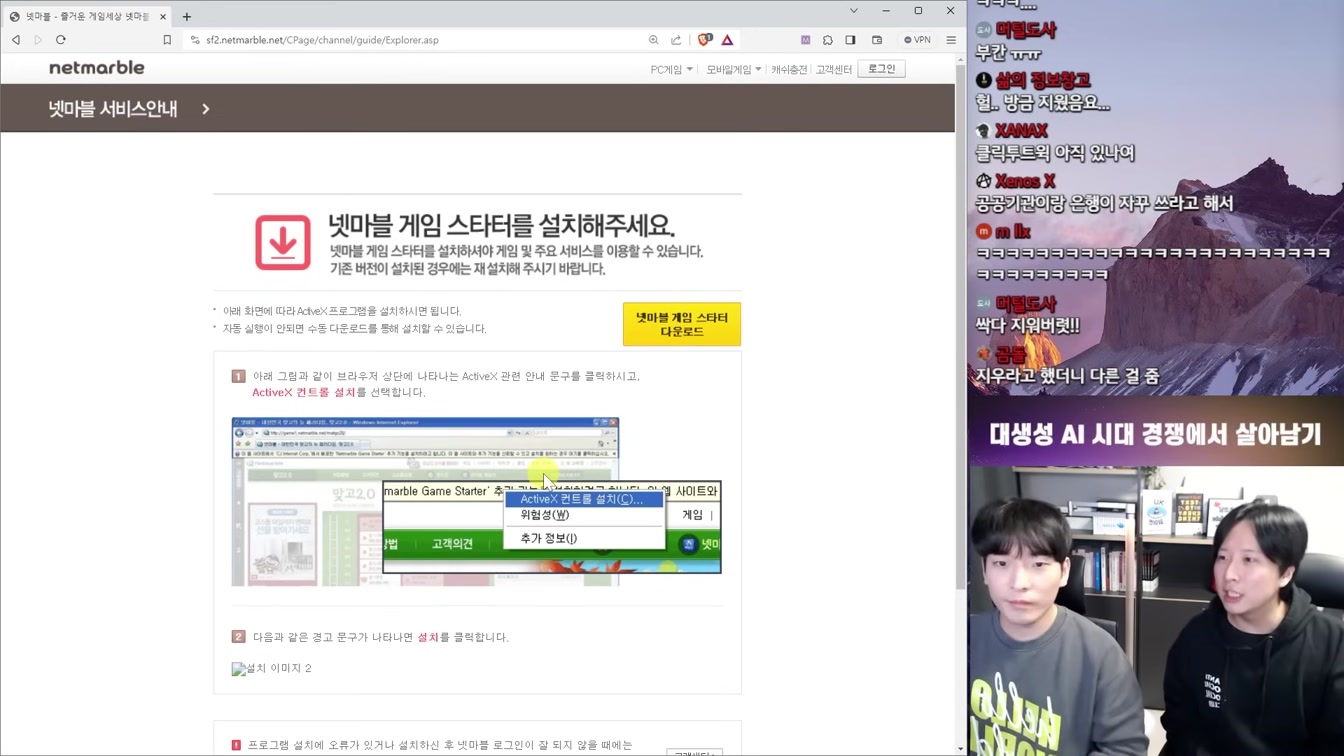Click the ActiveX 컨트롤 설치 red text
Viewport: 1344px width, 756px height.
point(304,392)
